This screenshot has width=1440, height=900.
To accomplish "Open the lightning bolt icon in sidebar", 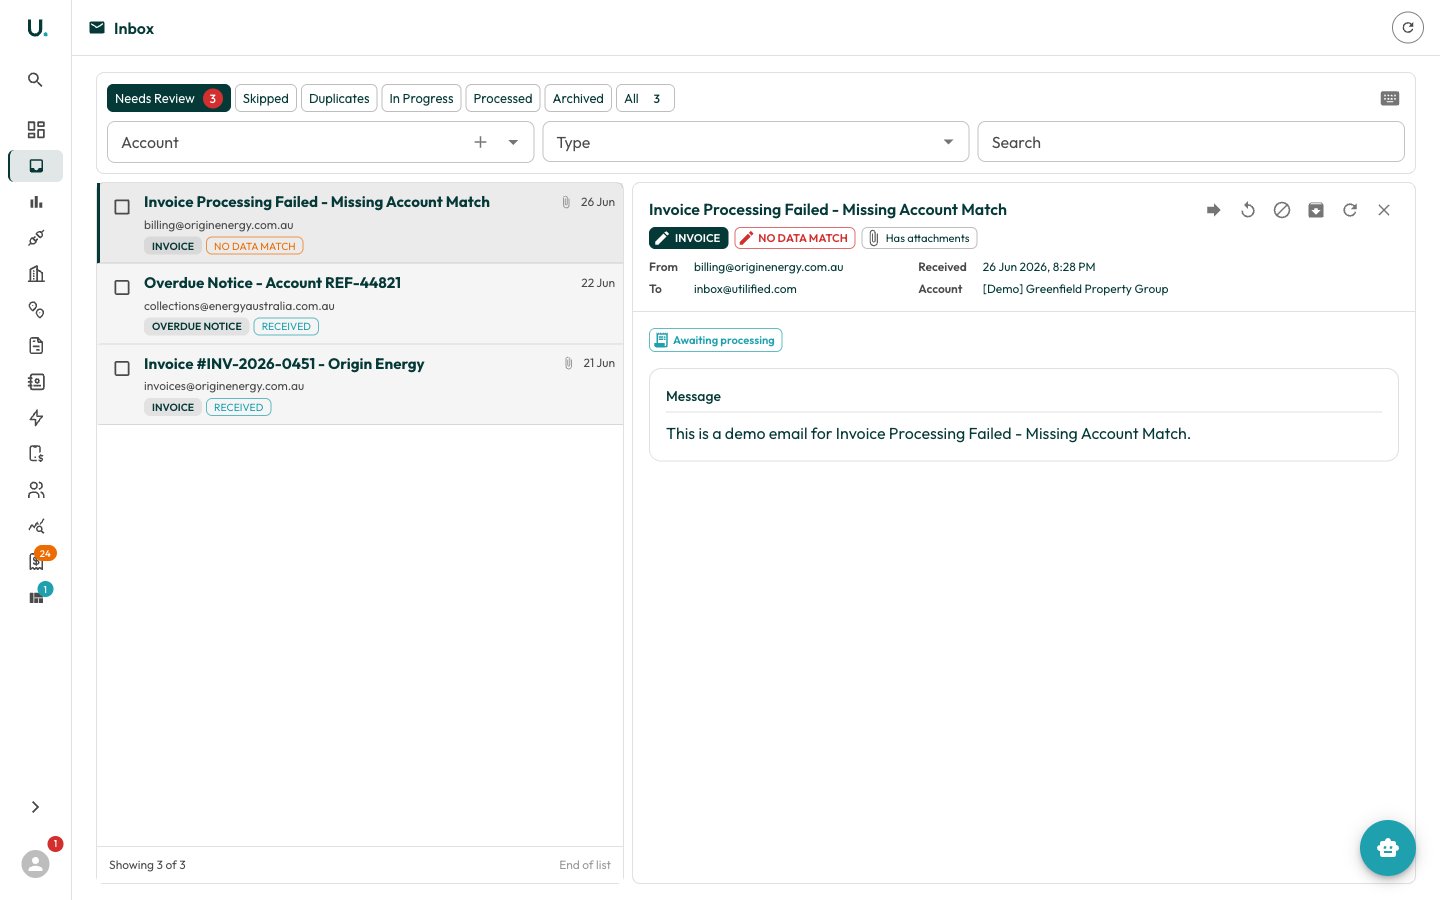I will (x=36, y=418).
